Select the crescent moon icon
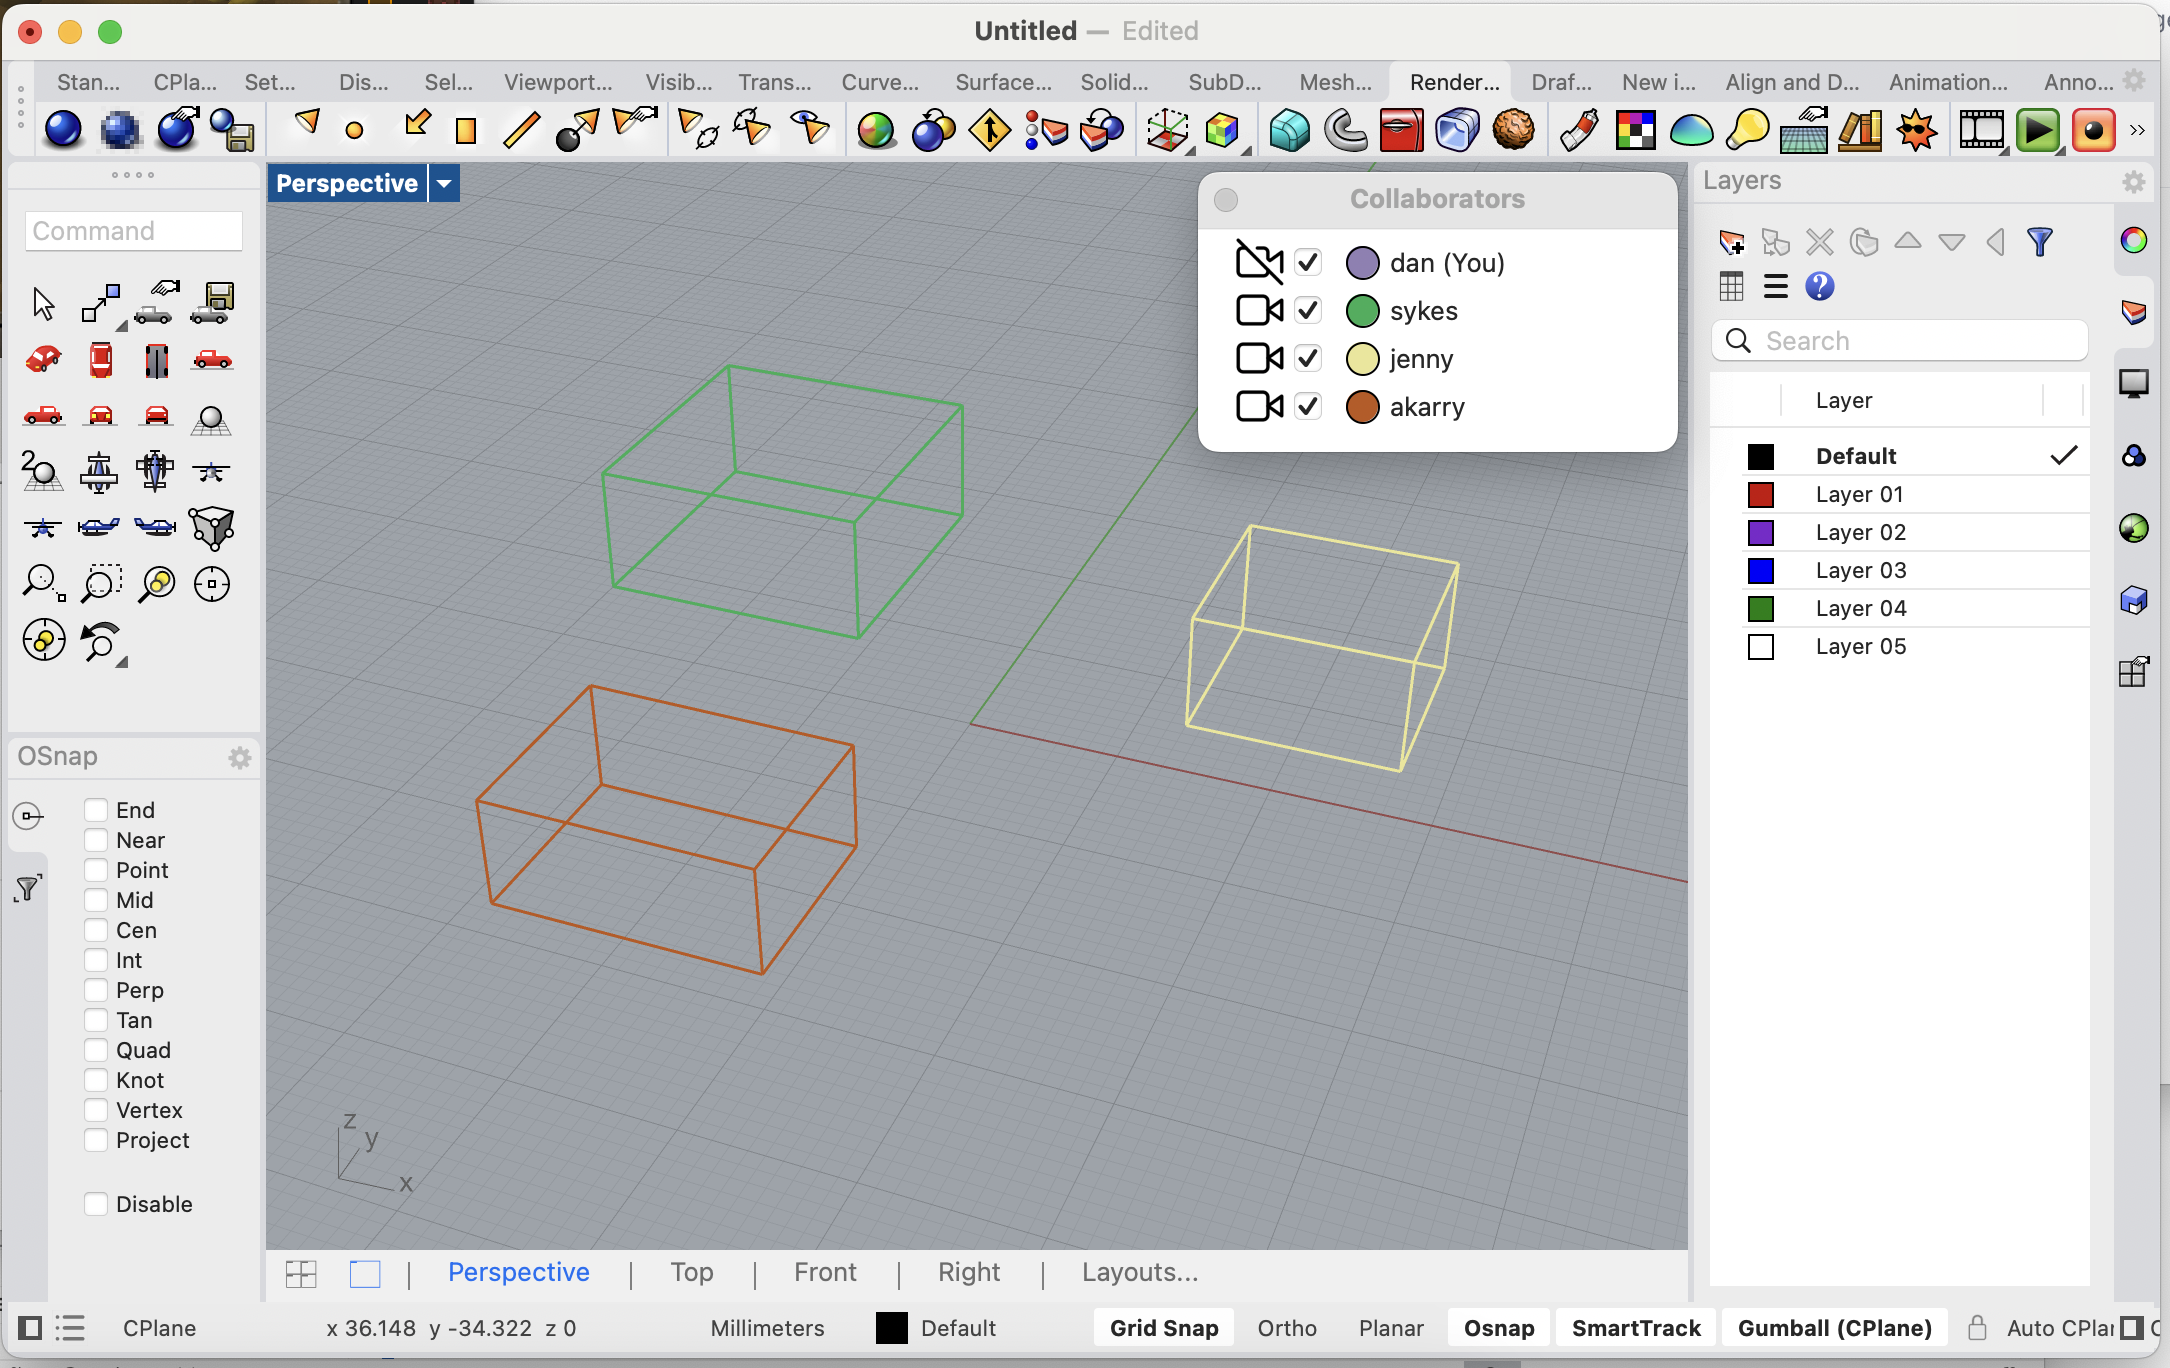The height and width of the screenshot is (1368, 2170). pos(1345,130)
